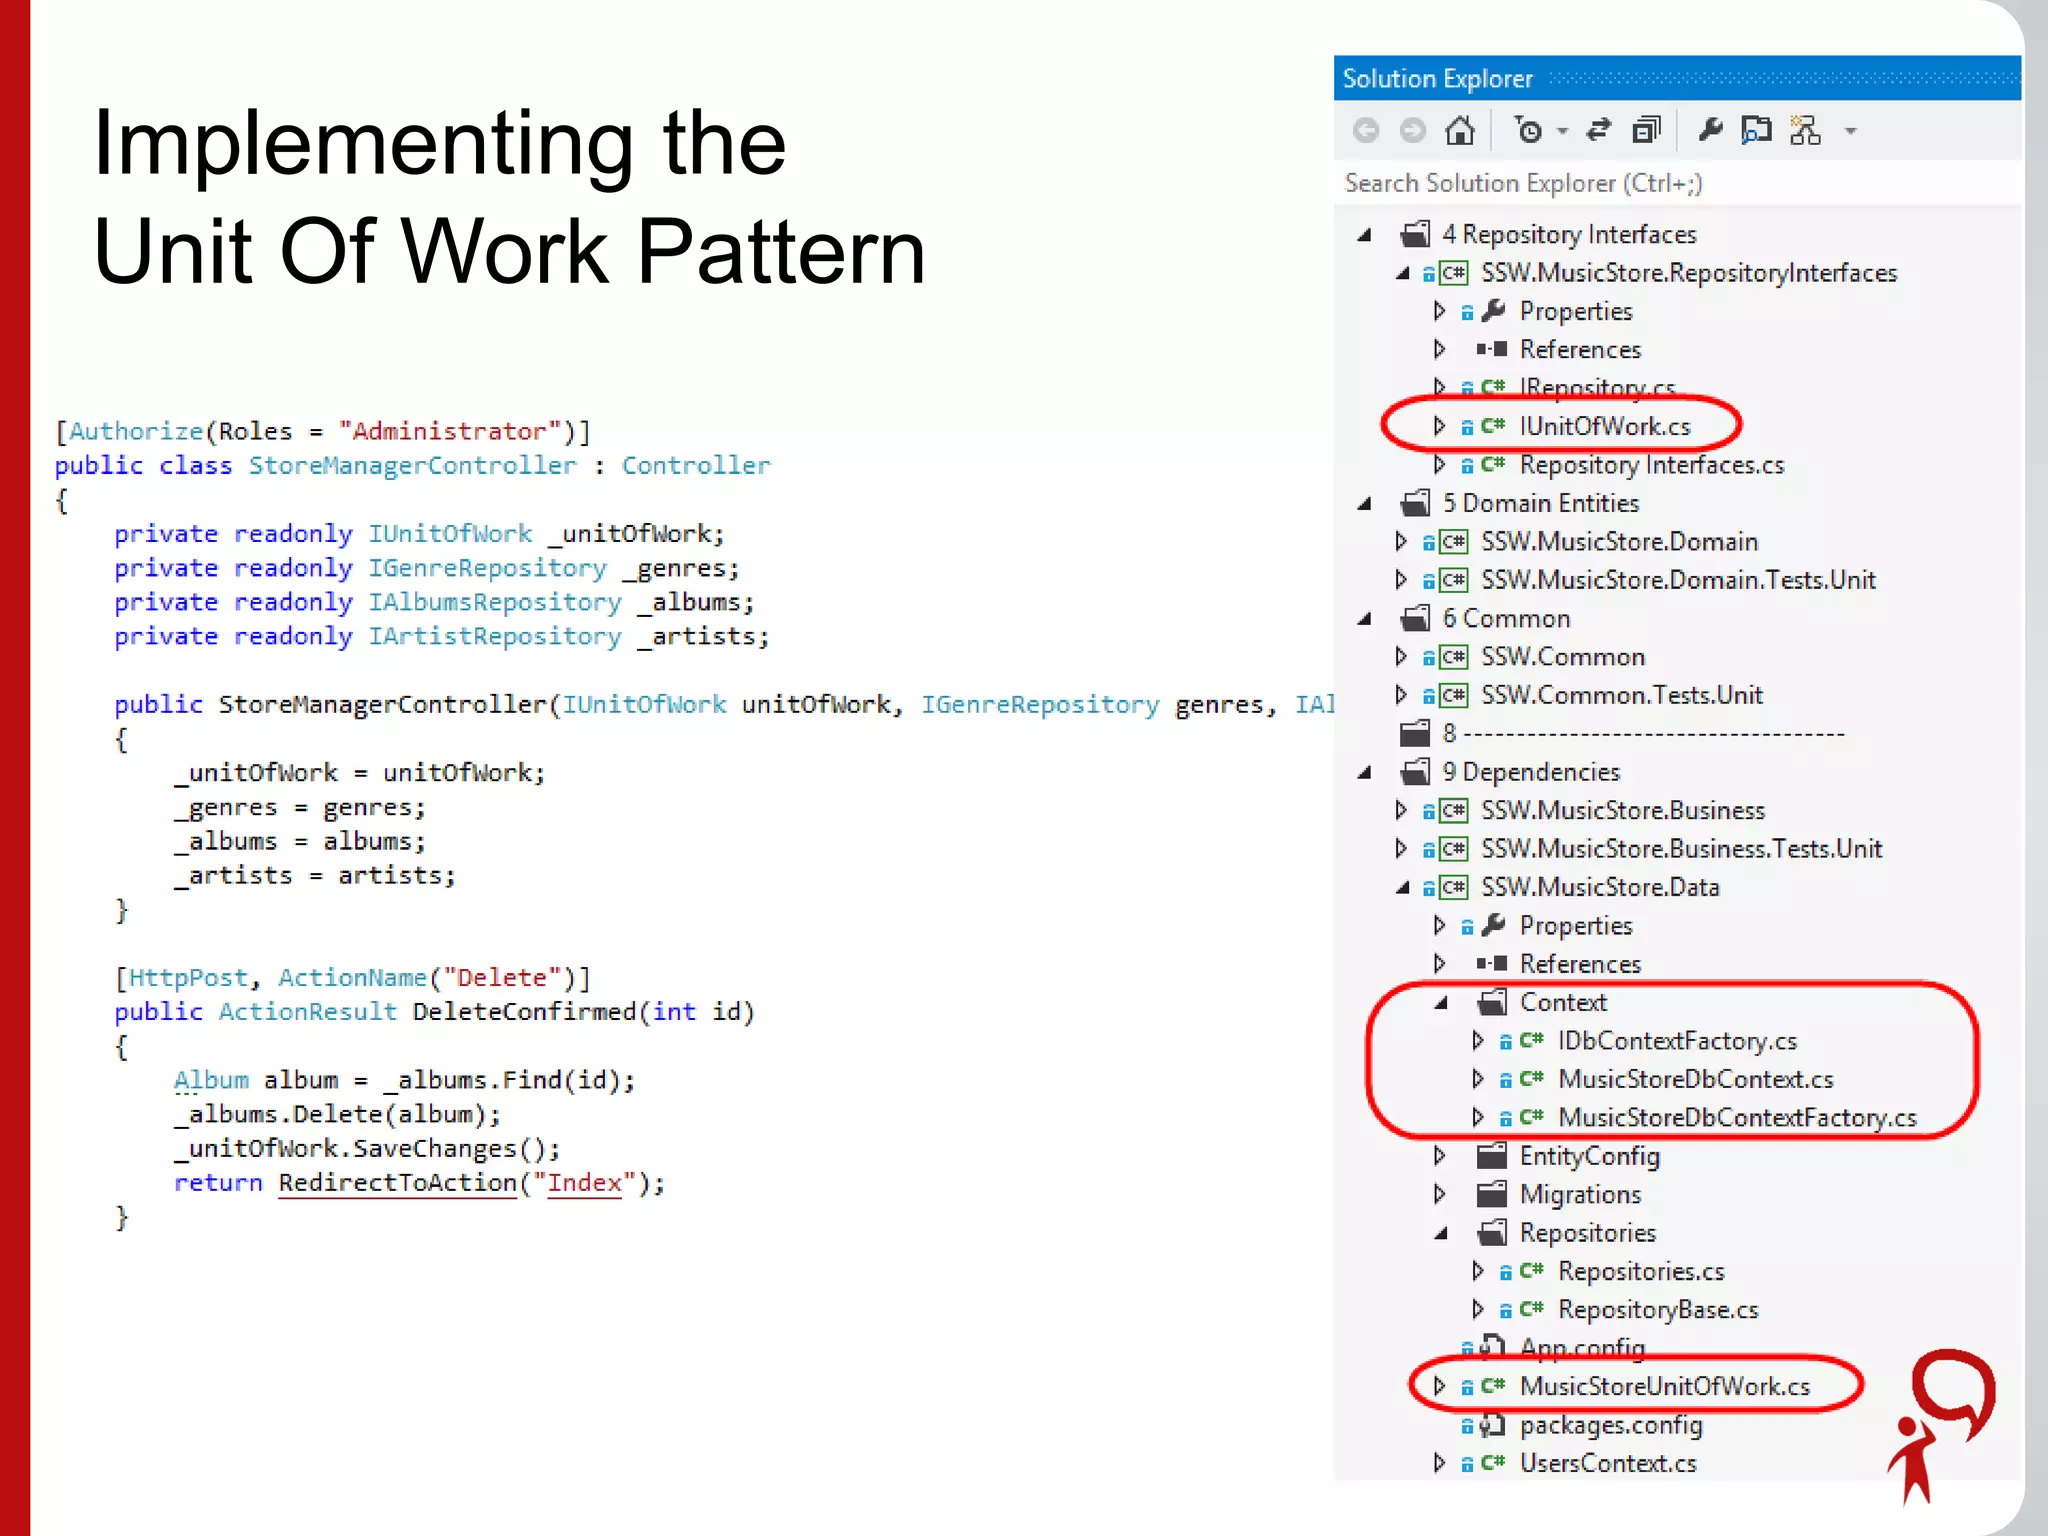Image resolution: width=2048 pixels, height=1536 pixels.
Task: Click RedirectToAction call in code
Action: pos(398,1183)
